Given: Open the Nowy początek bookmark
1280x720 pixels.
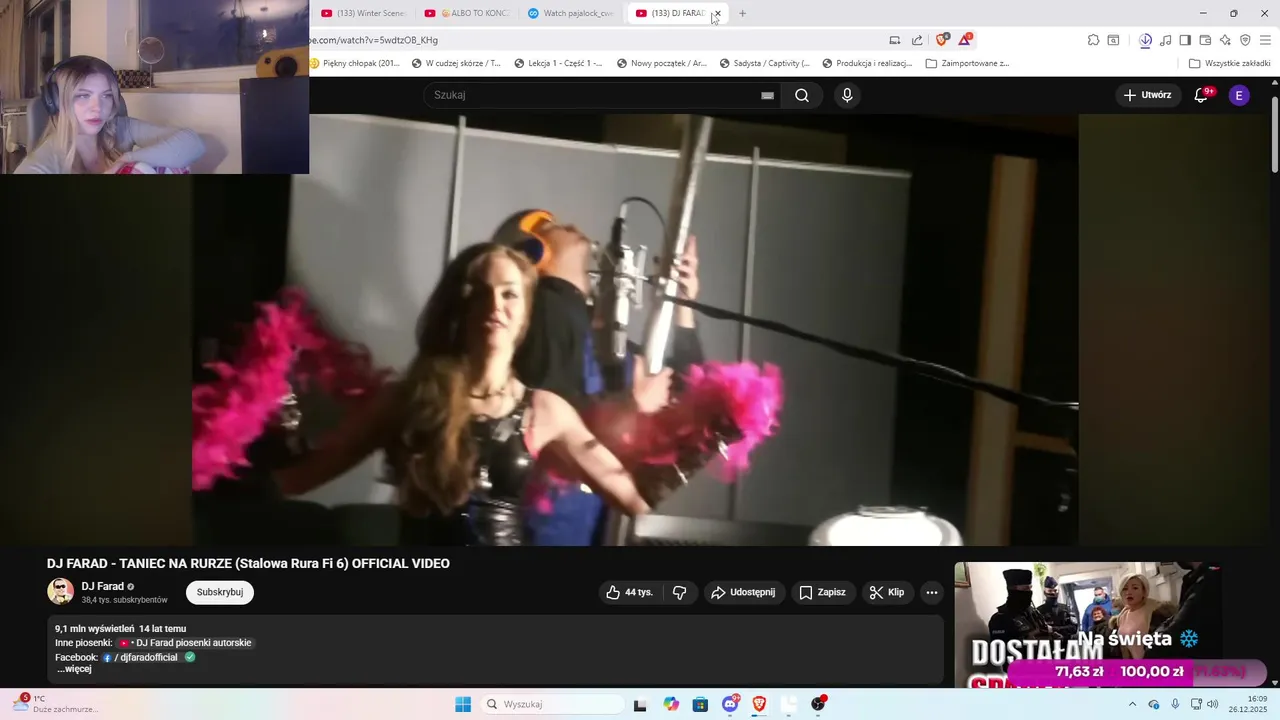Looking at the screenshot, I should [x=662, y=63].
